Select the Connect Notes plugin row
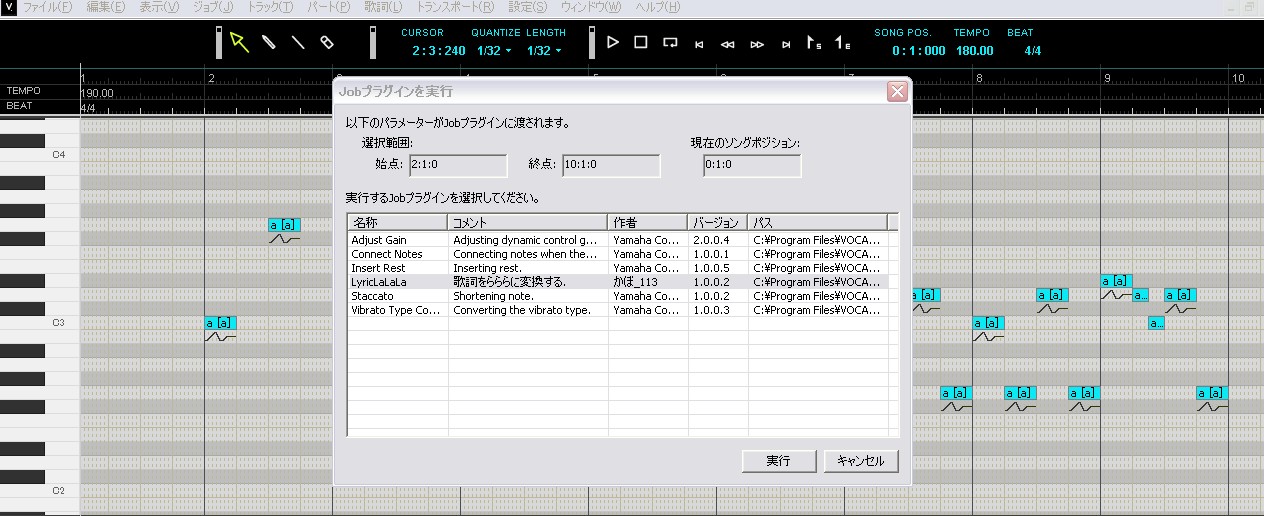This screenshot has width=1264, height=516. click(618, 254)
